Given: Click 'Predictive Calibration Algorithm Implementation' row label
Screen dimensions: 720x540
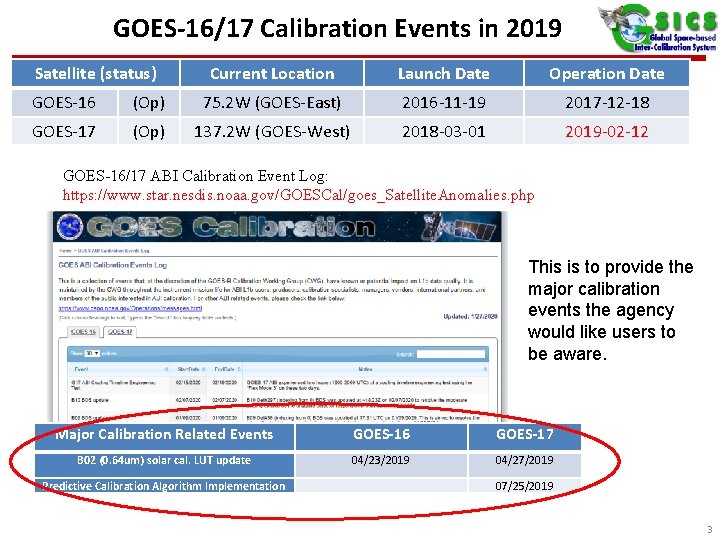Looking at the screenshot, I should coord(163,486).
